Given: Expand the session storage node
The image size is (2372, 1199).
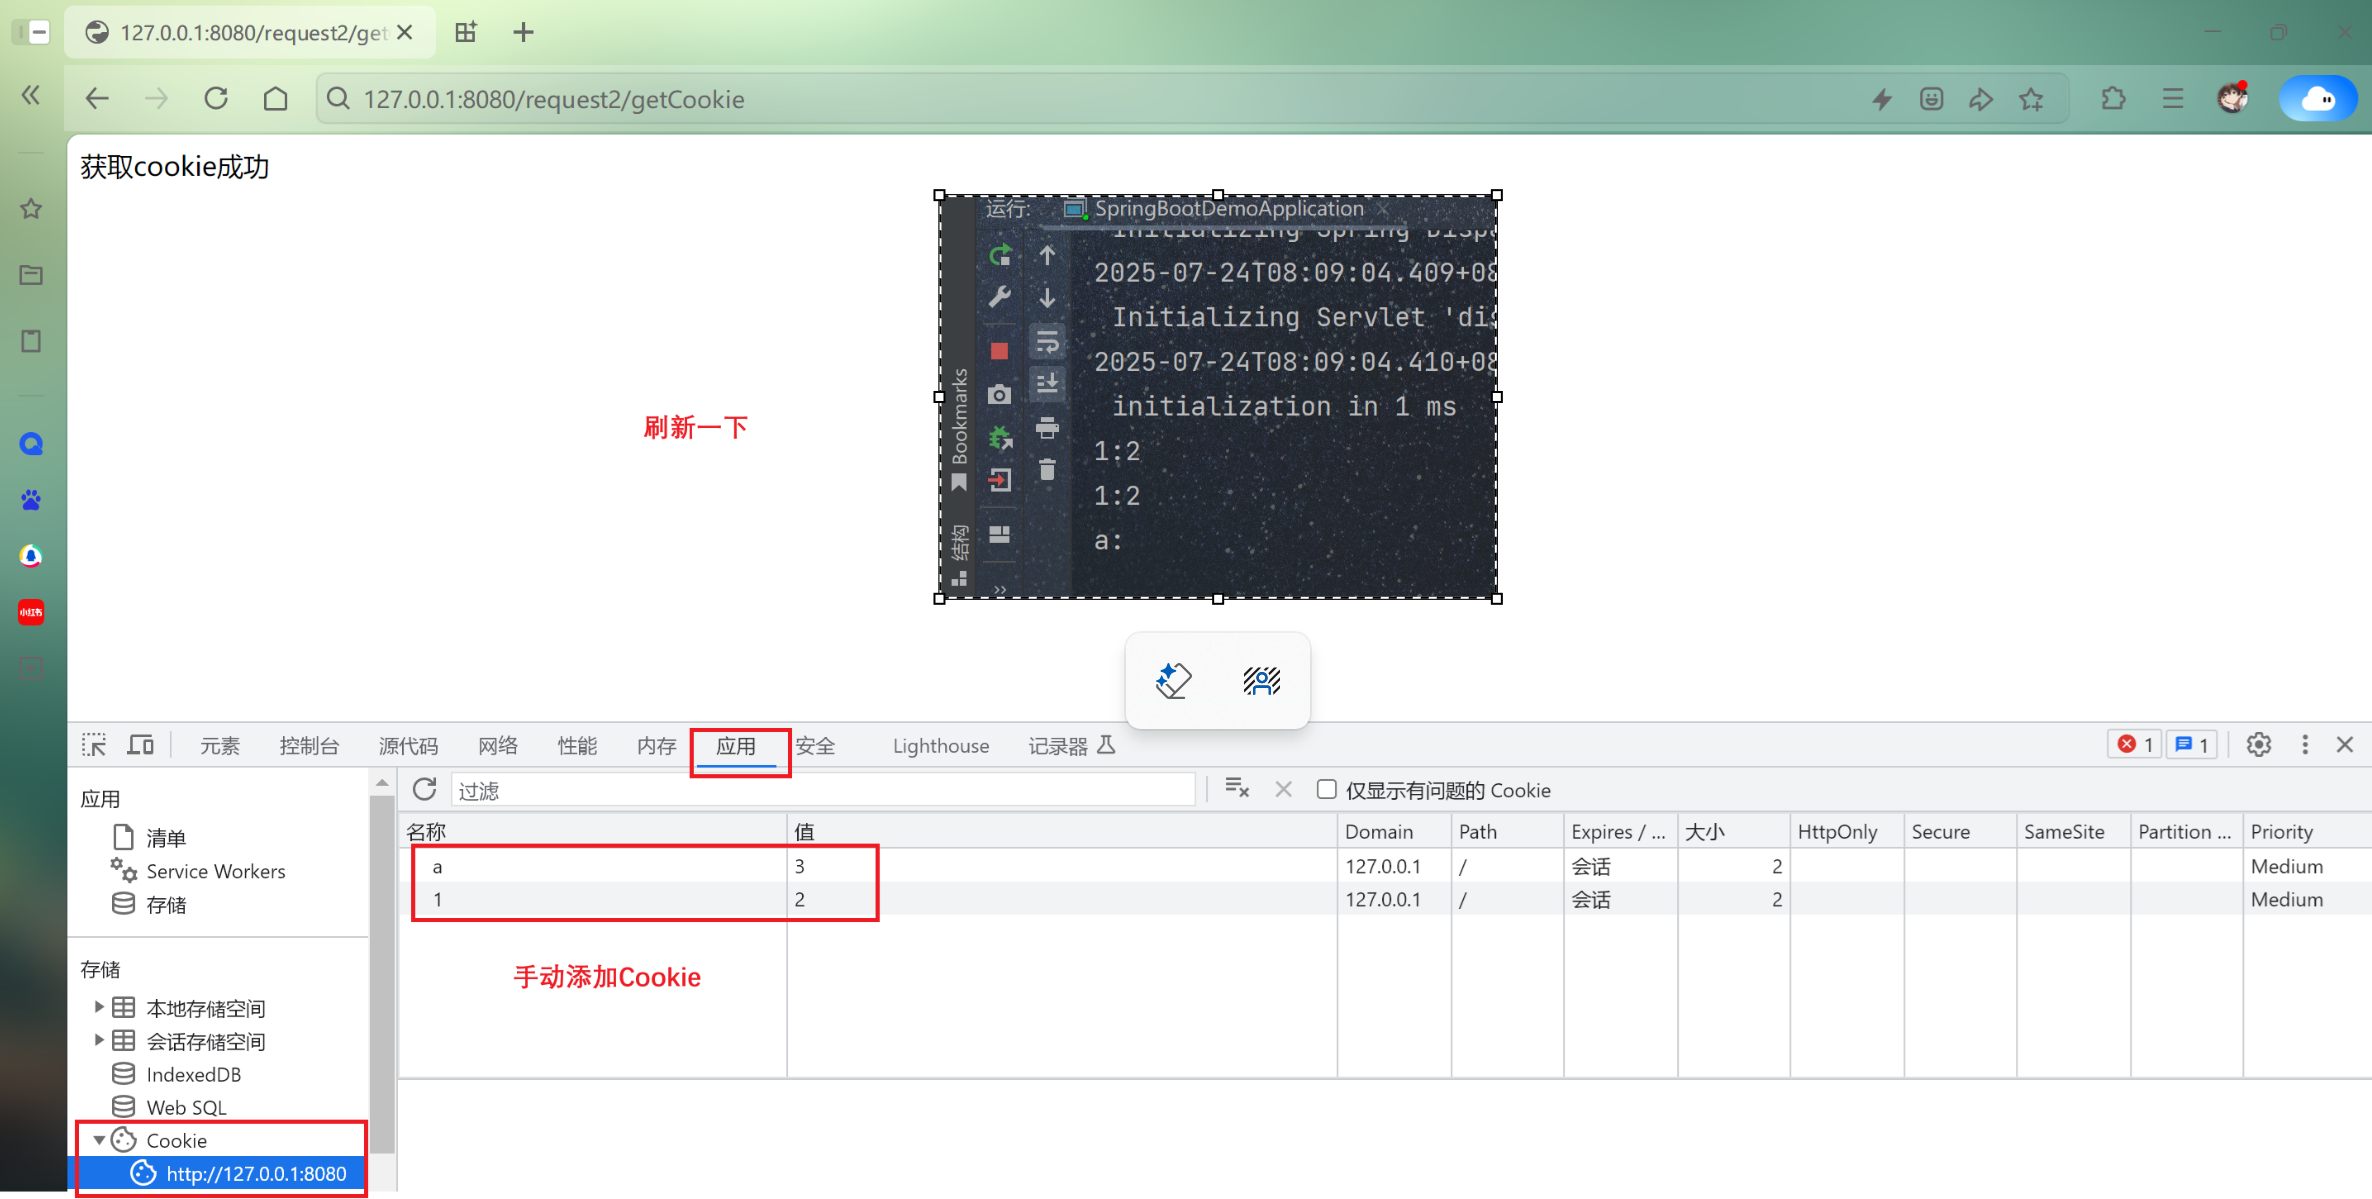Looking at the screenshot, I should pos(99,1040).
